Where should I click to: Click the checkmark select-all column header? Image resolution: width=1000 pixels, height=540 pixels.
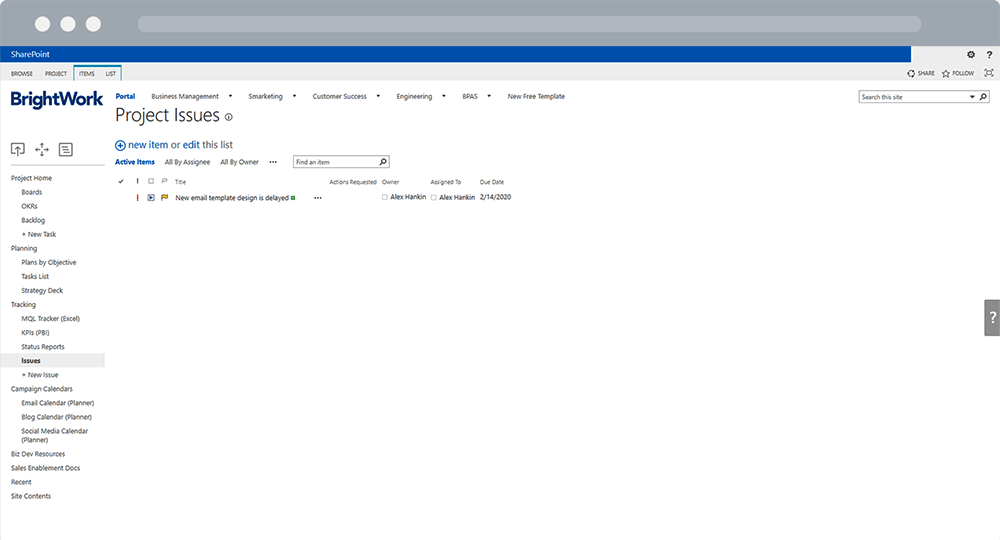(121, 182)
